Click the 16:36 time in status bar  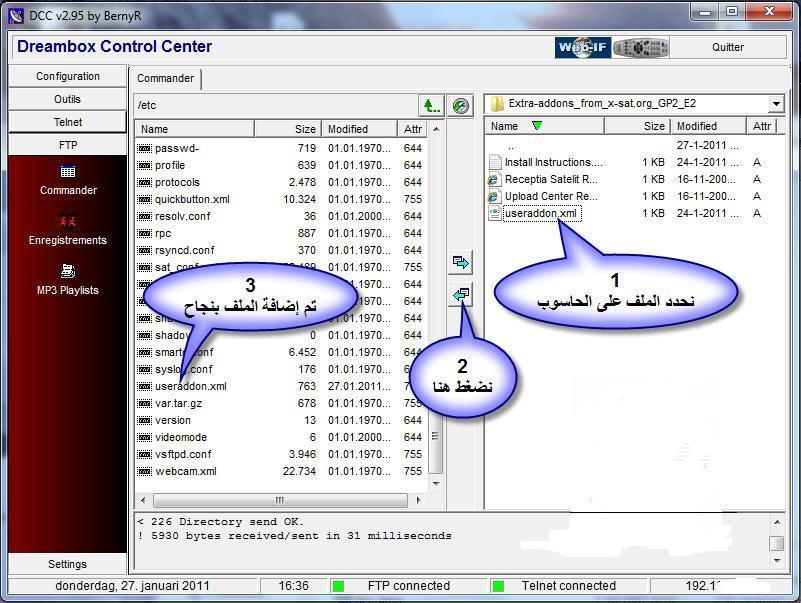click(x=294, y=586)
